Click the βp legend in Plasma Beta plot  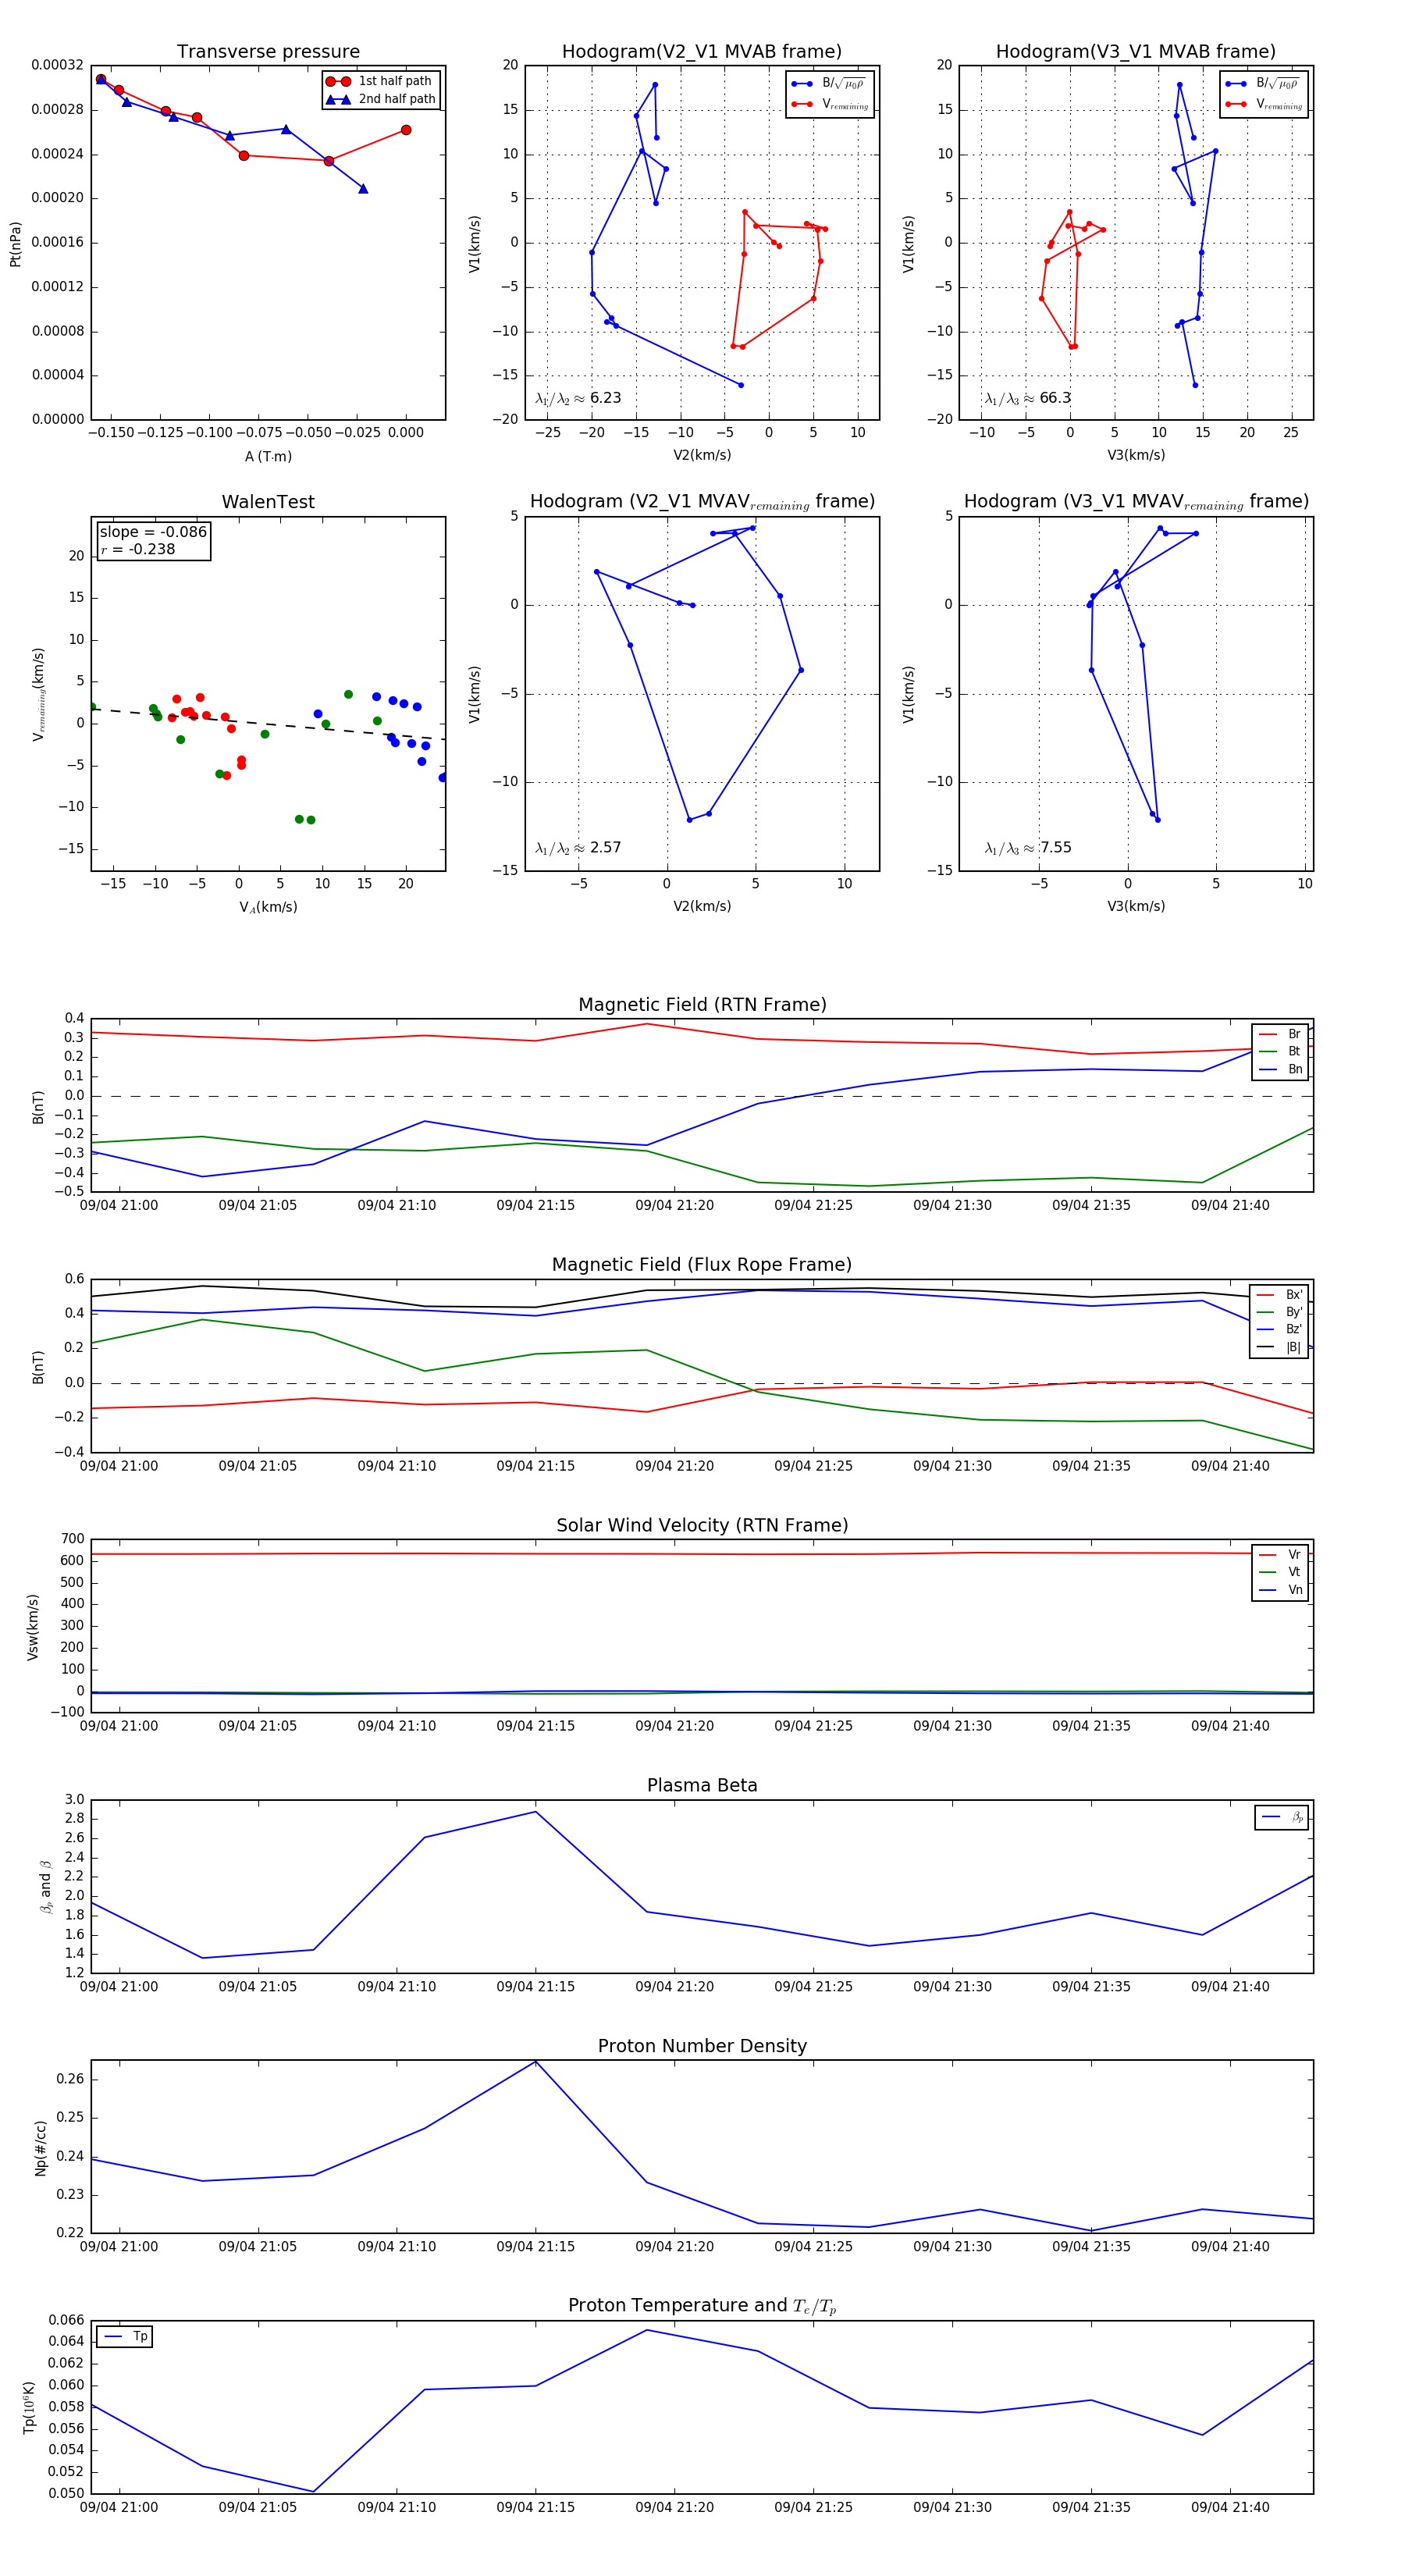[1282, 1817]
